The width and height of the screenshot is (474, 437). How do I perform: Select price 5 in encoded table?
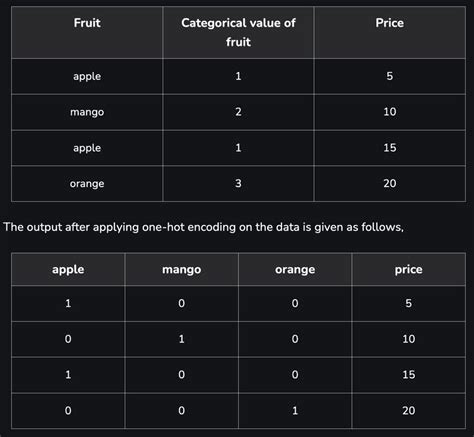409,303
